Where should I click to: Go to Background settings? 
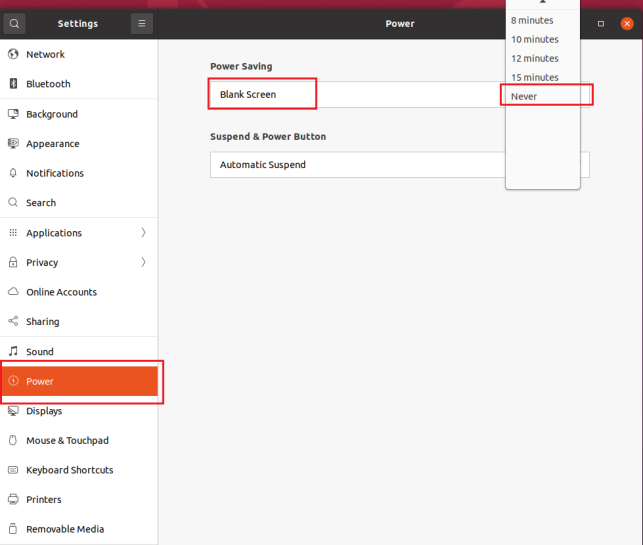(x=79, y=114)
